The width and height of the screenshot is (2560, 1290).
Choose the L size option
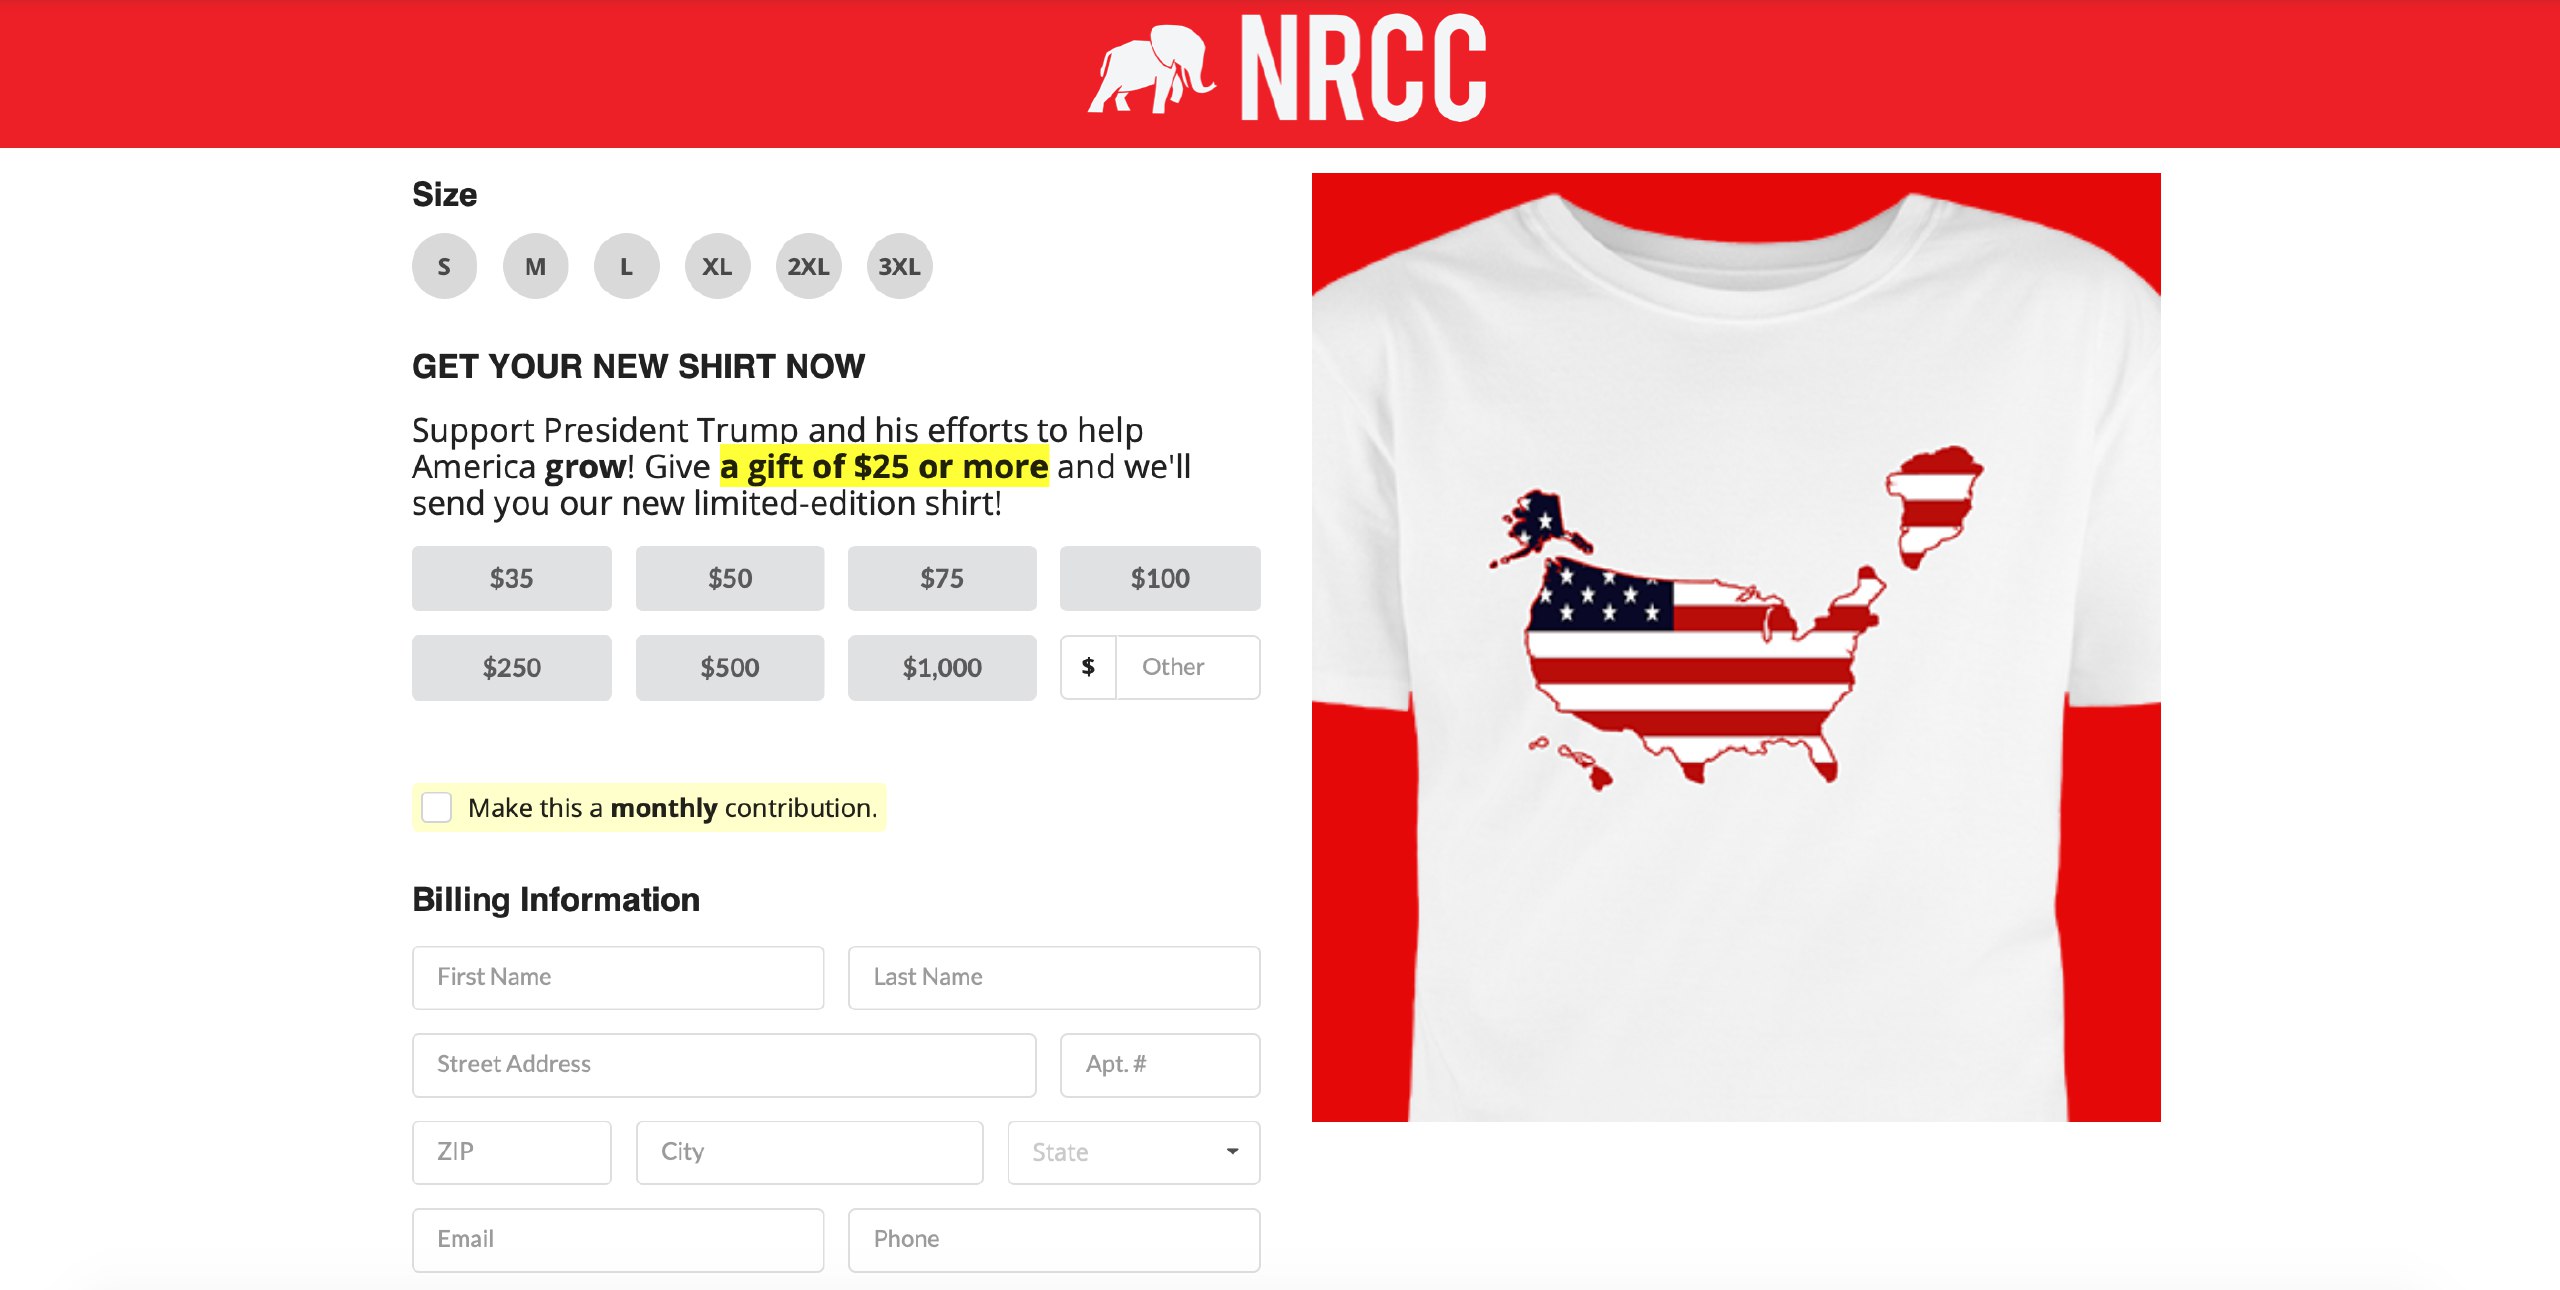tap(626, 266)
